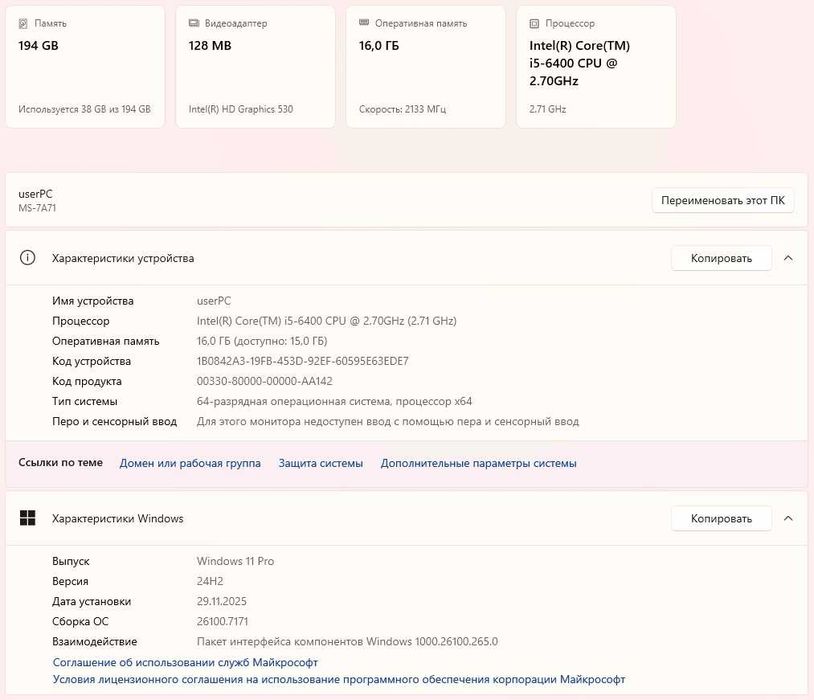The height and width of the screenshot is (700, 814).
Task: Select the install date 29.11.2025
Action: 222,601
